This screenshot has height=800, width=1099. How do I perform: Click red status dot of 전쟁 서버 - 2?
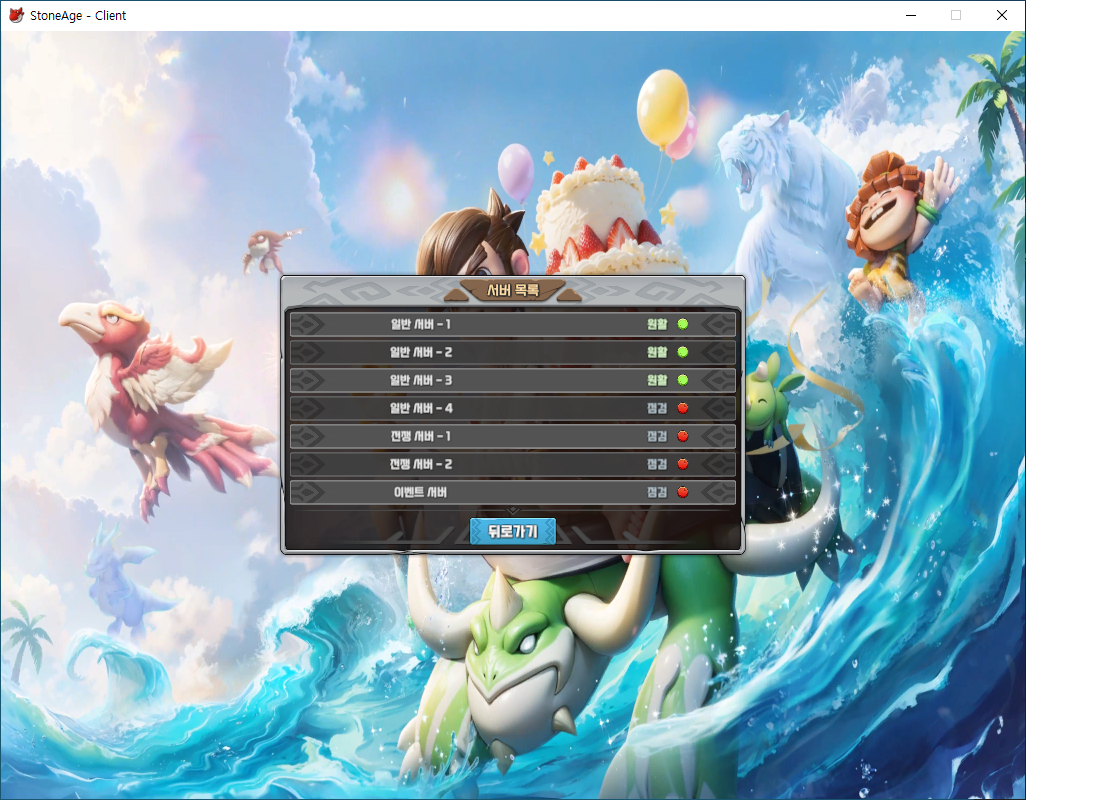[x=683, y=464]
